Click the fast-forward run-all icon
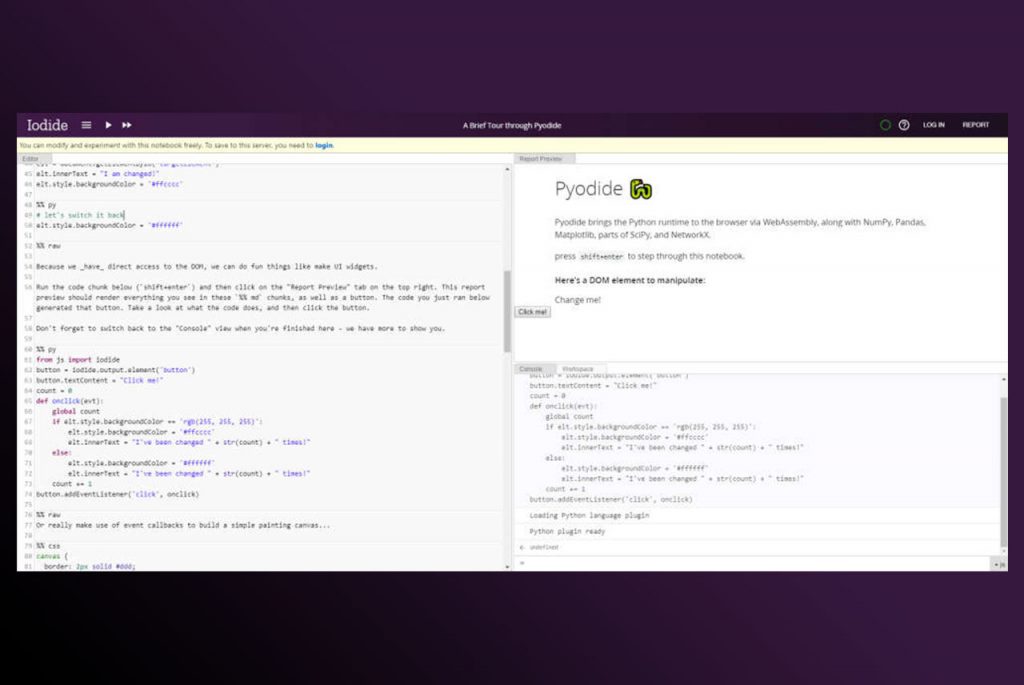1024x685 pixels. 127,124
